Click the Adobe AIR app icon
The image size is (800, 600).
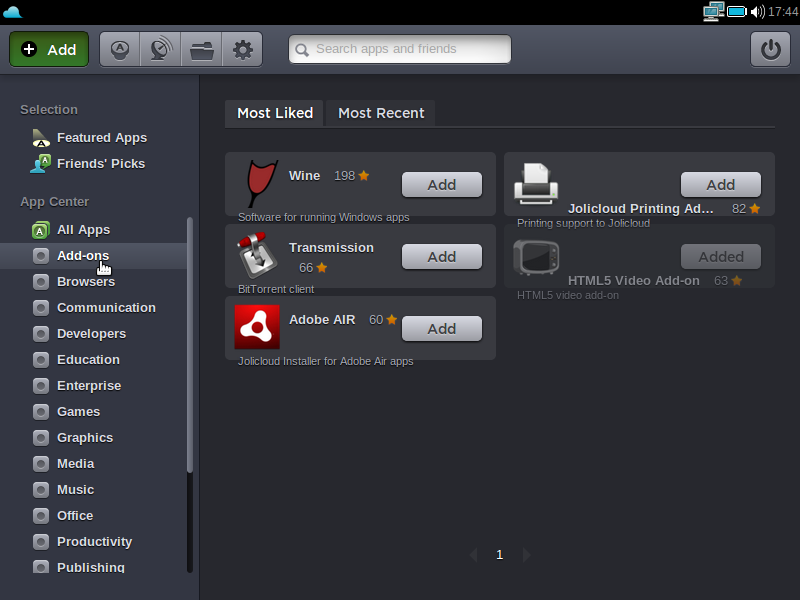(x=257, y=327)
